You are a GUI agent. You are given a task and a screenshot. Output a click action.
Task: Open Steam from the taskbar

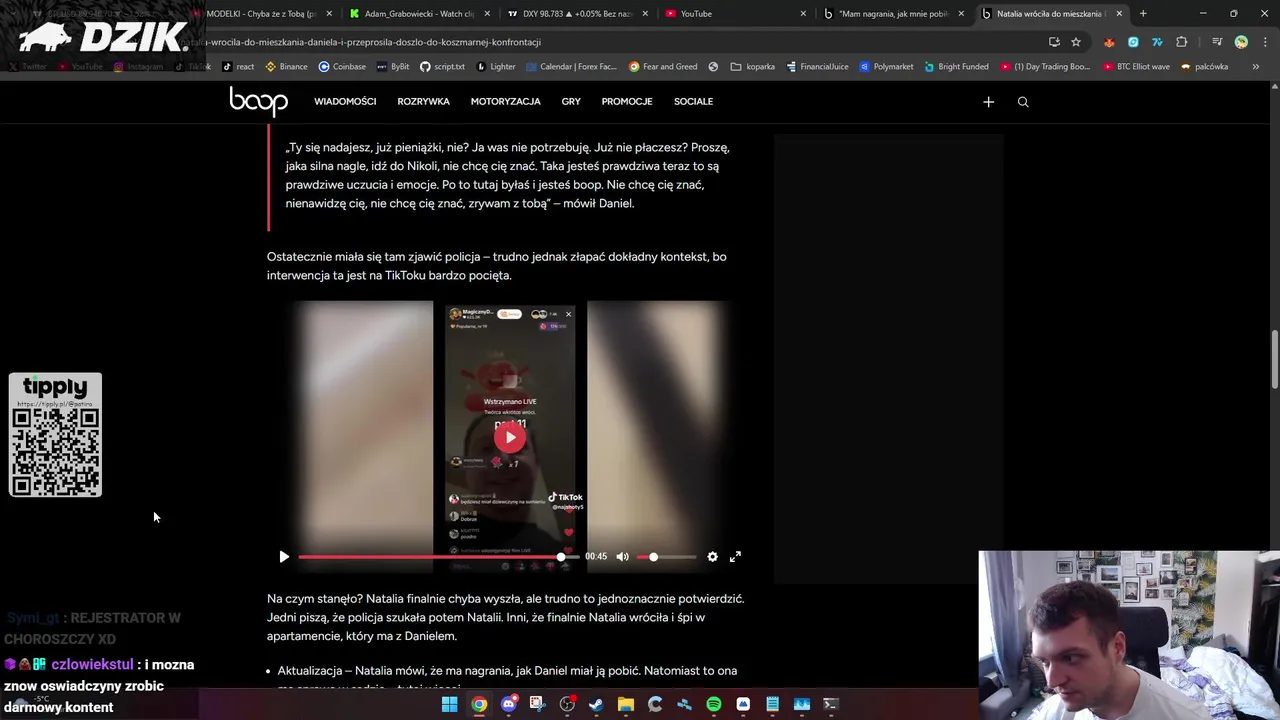[x=596, y=704]
